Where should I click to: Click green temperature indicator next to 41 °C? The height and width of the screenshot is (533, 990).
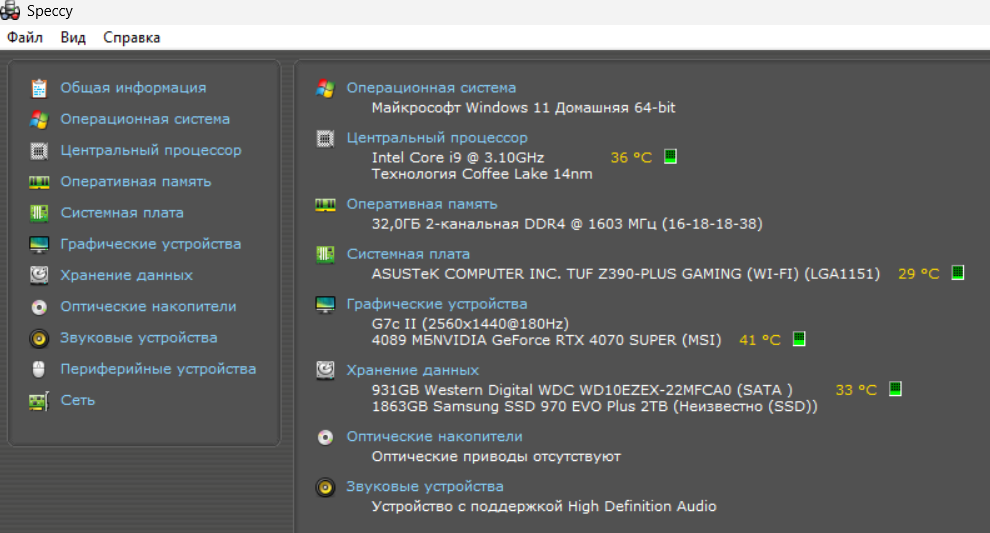(x=799, y=338)
